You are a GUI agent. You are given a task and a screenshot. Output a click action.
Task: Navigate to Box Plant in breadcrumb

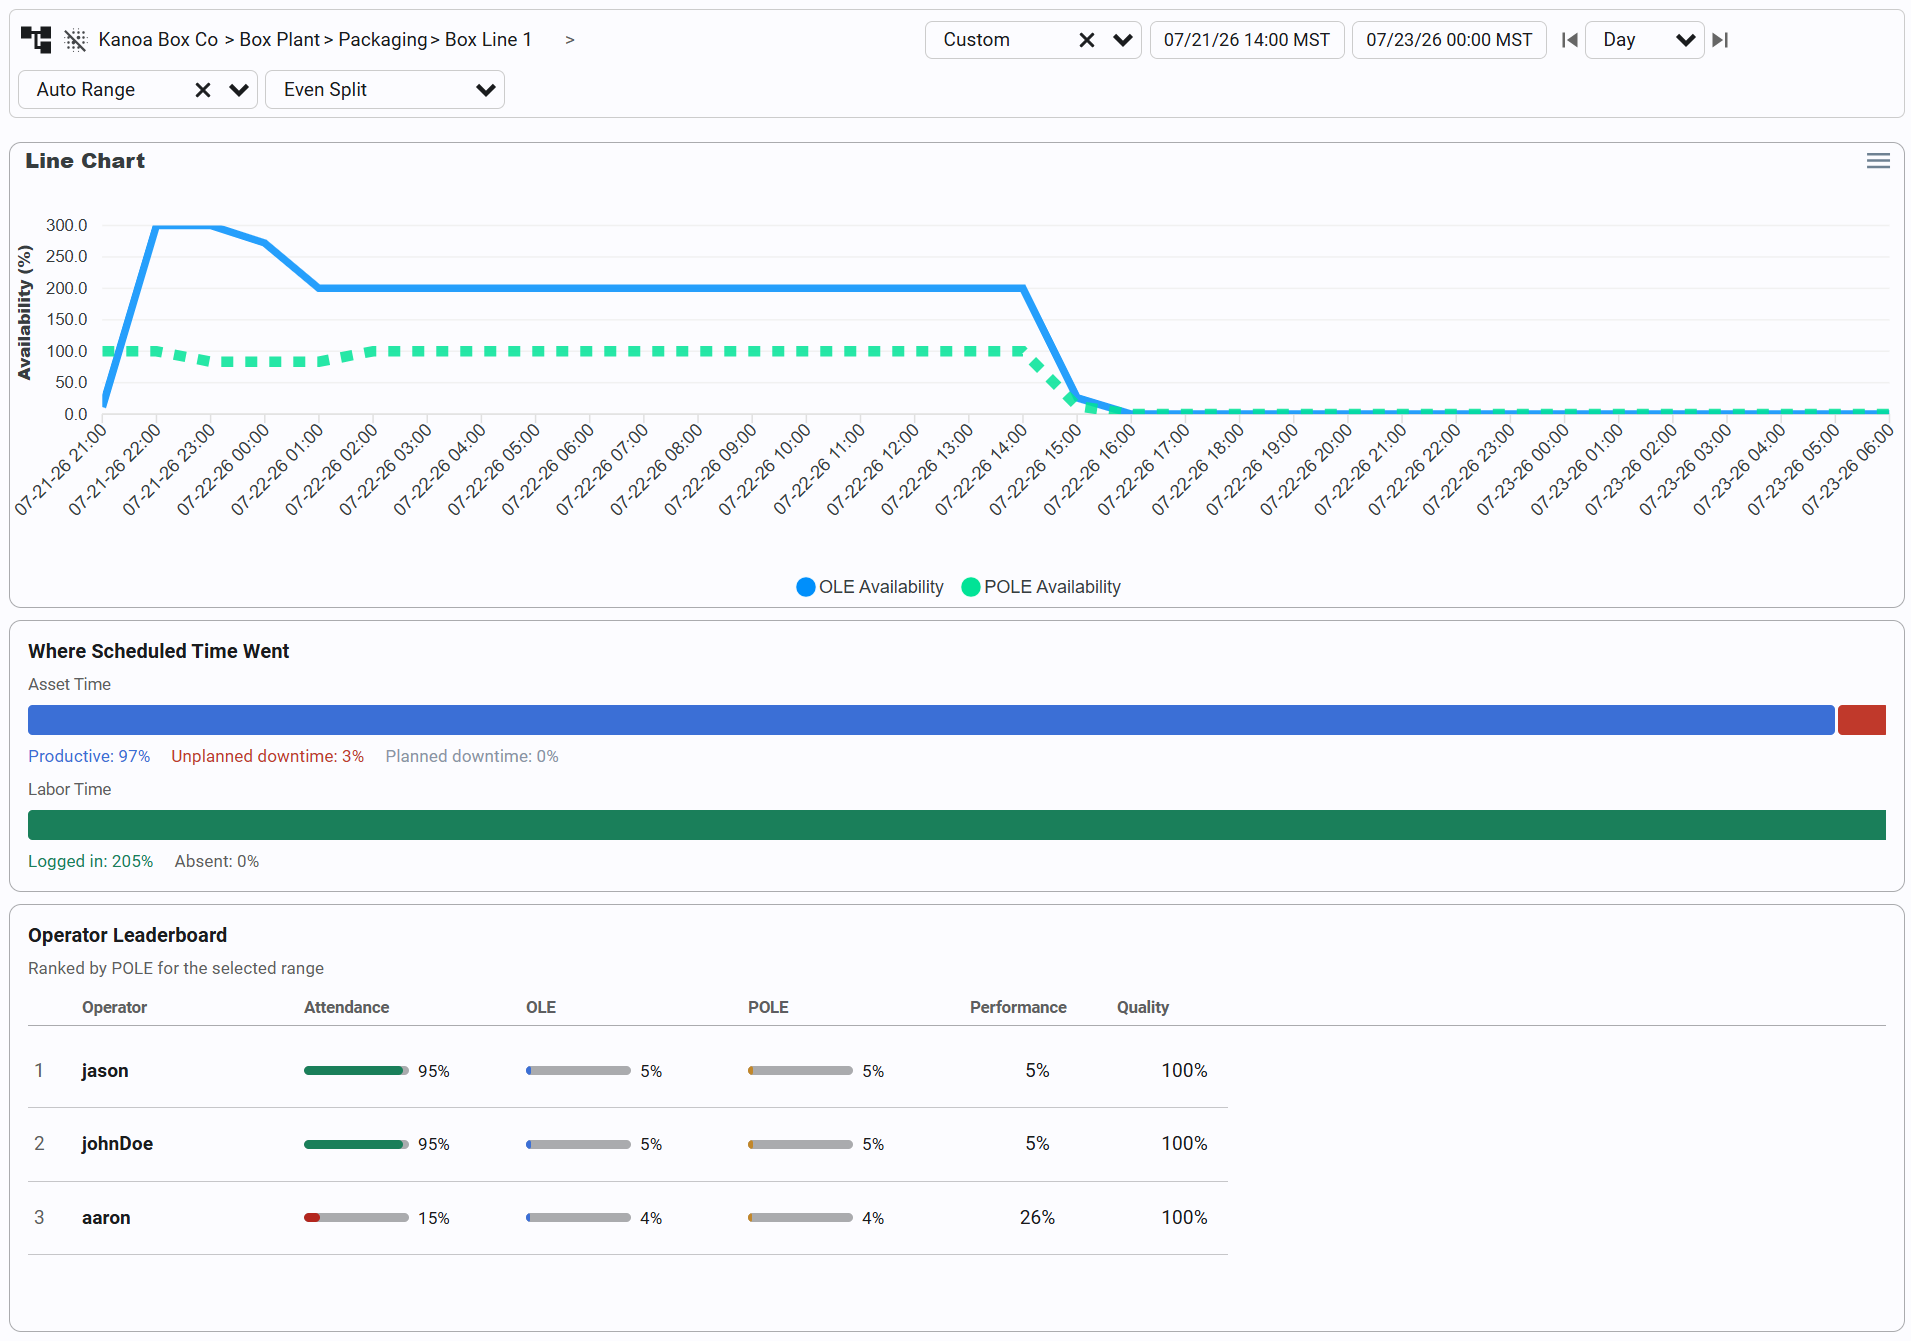coord(279,40)
